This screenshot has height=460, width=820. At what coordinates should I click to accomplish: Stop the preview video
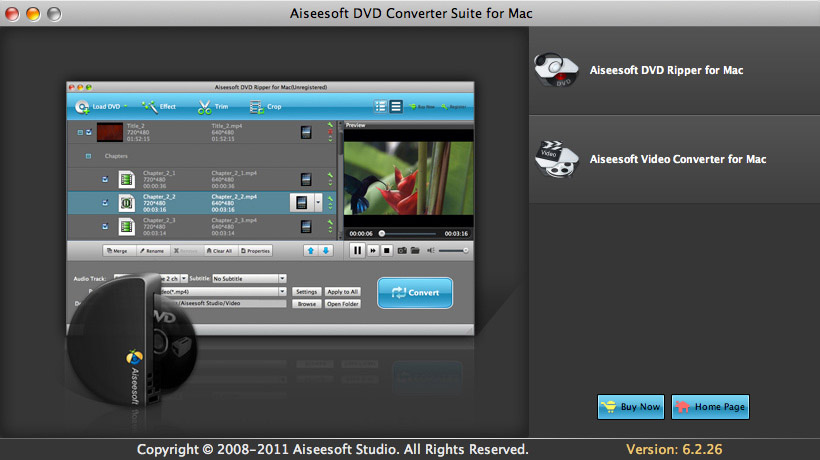click(x=386, y=250)
